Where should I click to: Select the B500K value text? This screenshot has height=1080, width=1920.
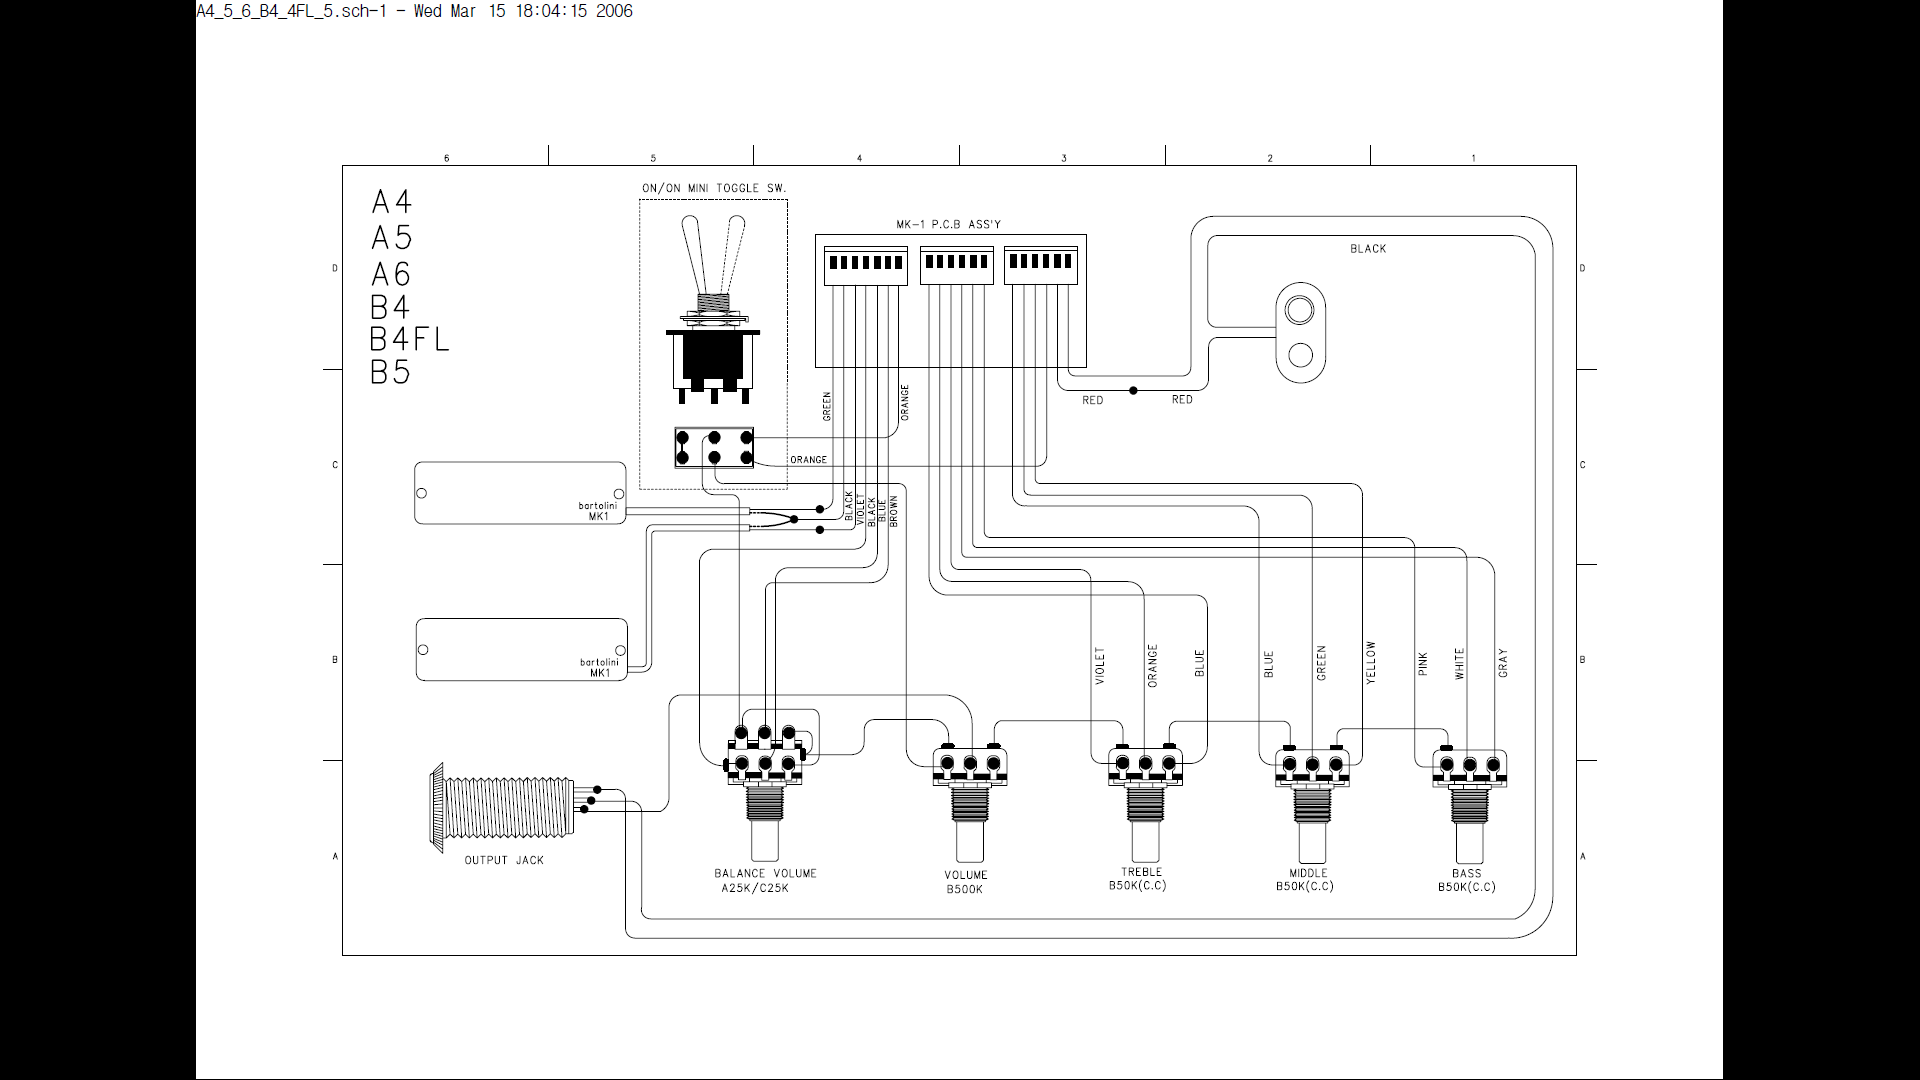click(965, 889)
